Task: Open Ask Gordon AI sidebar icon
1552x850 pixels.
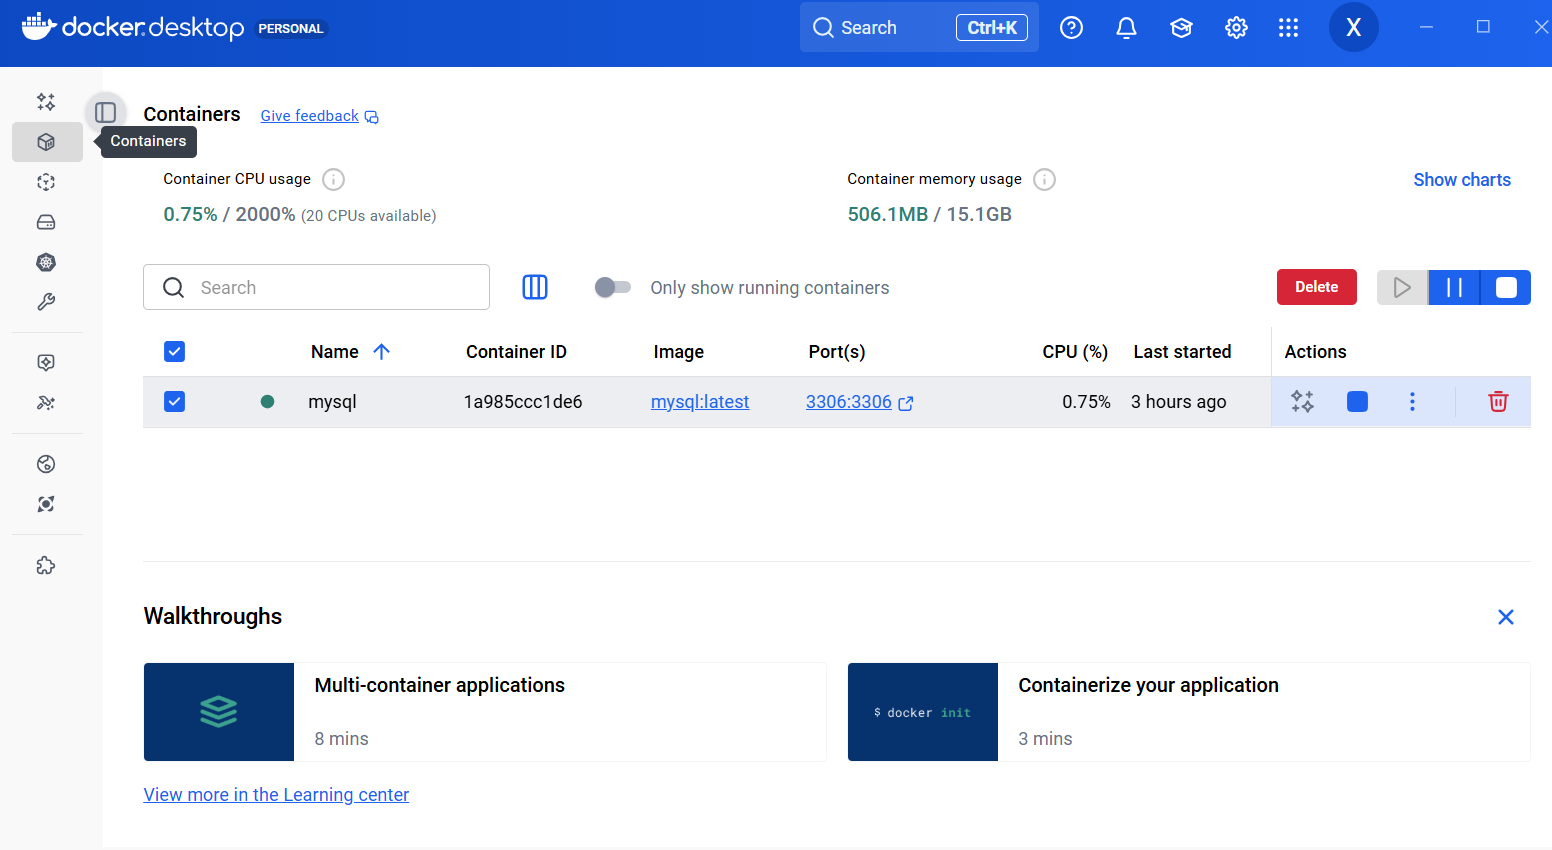Action: coord(46,102)
